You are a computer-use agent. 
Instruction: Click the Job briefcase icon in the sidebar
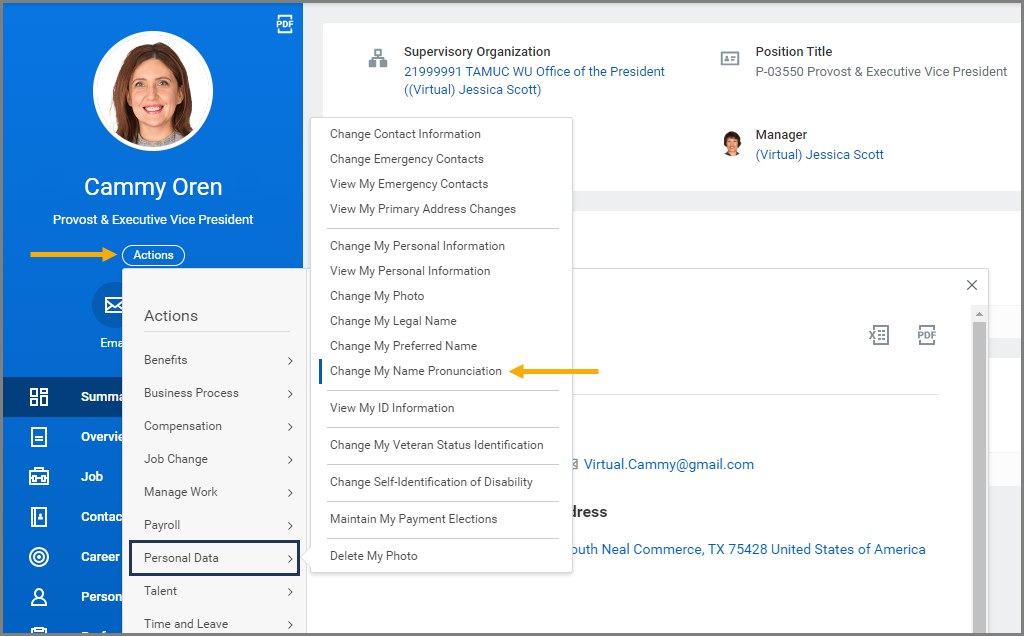pos(39,477)
